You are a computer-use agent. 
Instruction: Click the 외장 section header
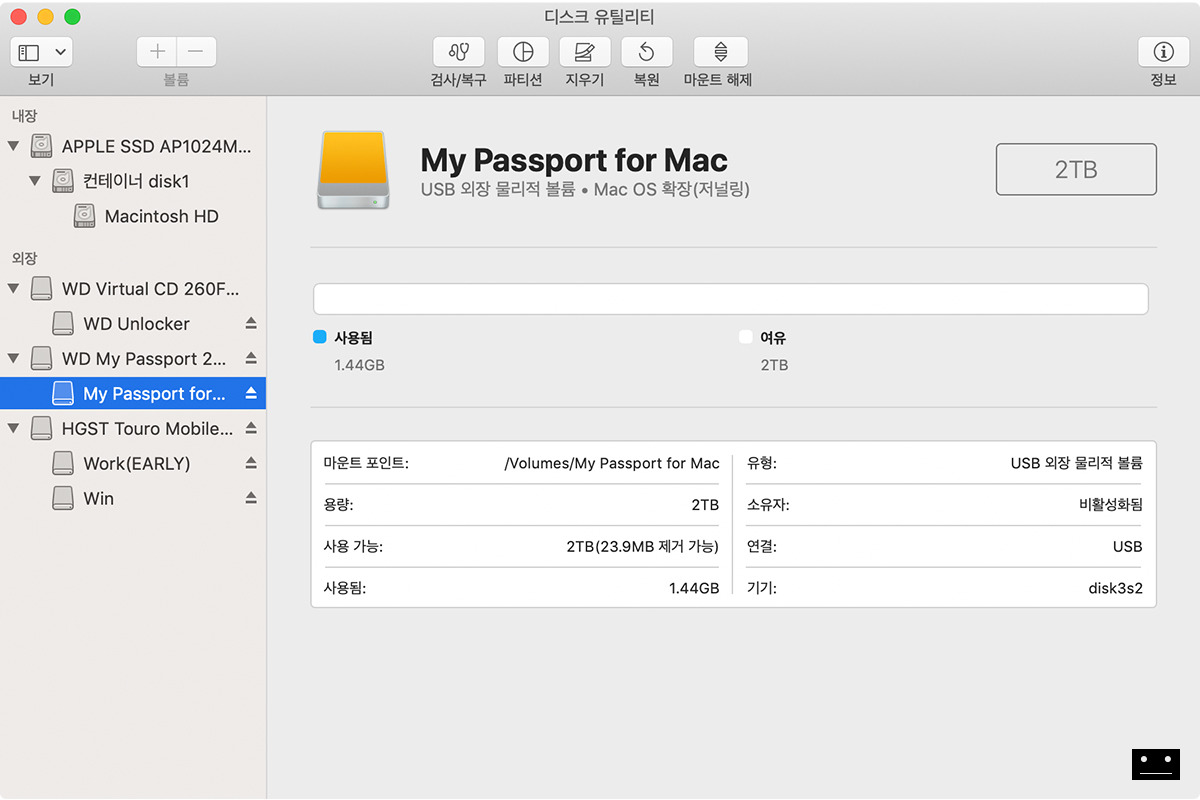24,258
